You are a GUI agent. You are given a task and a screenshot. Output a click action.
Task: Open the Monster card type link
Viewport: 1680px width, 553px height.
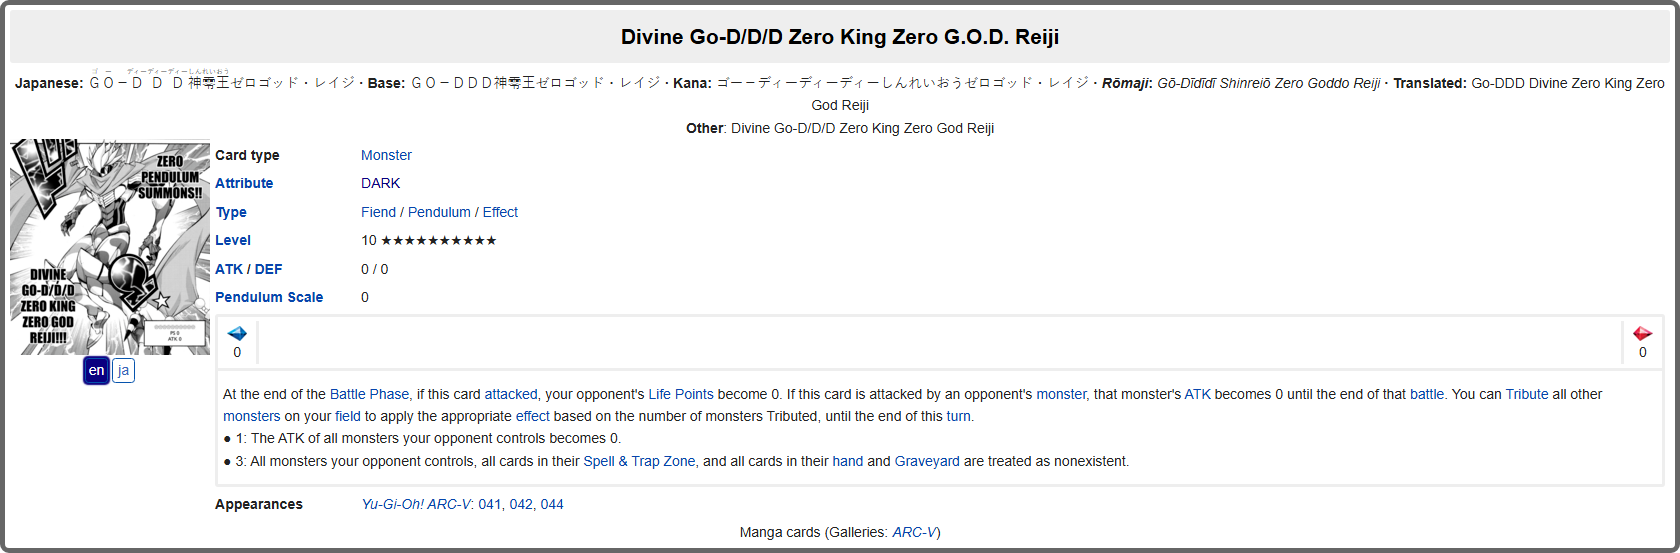pos(386,155)
